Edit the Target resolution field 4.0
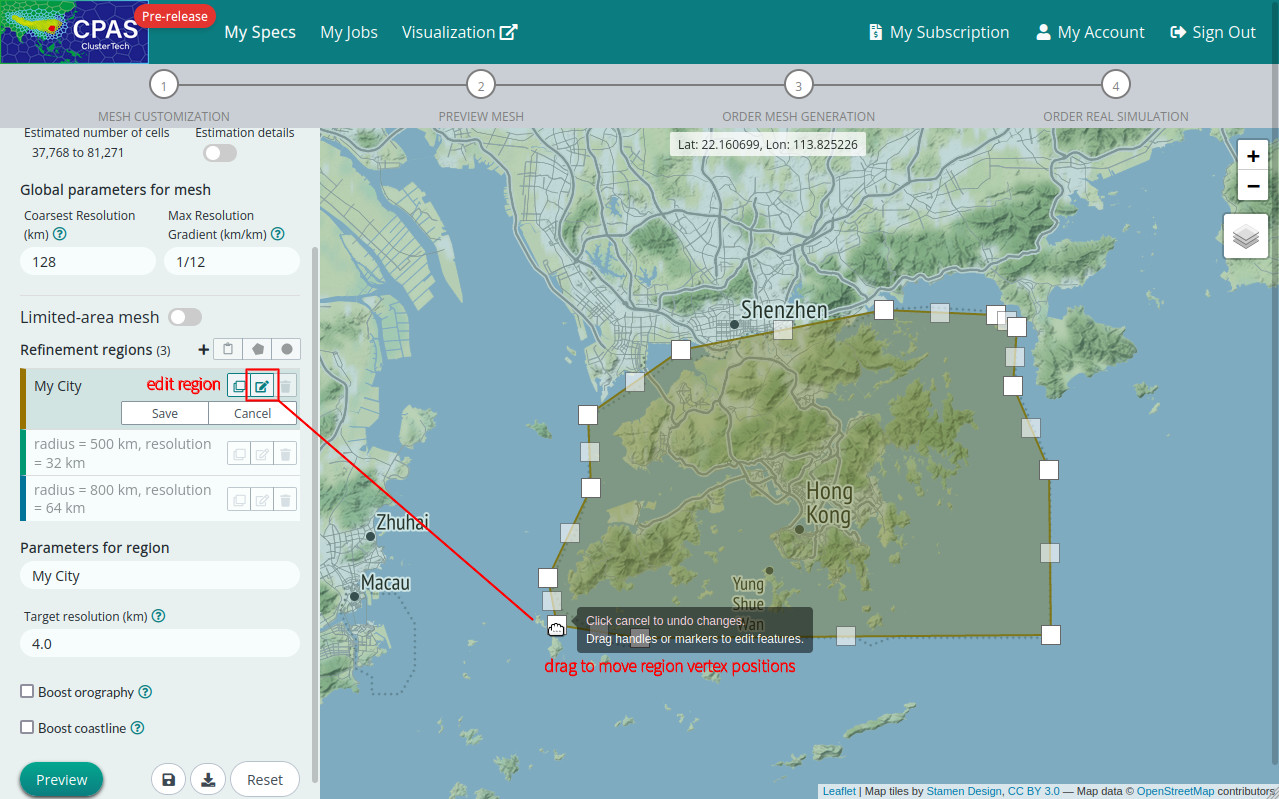 coord(160,643)
